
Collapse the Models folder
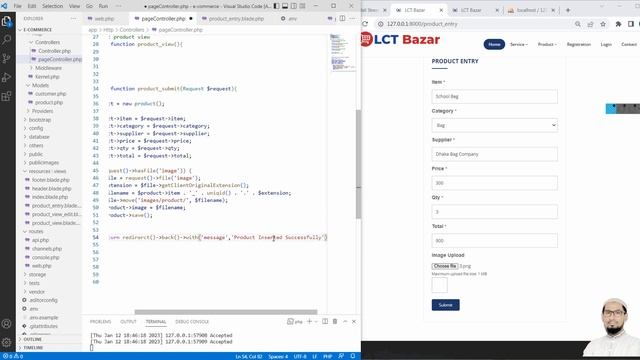(x=40, y=85)
